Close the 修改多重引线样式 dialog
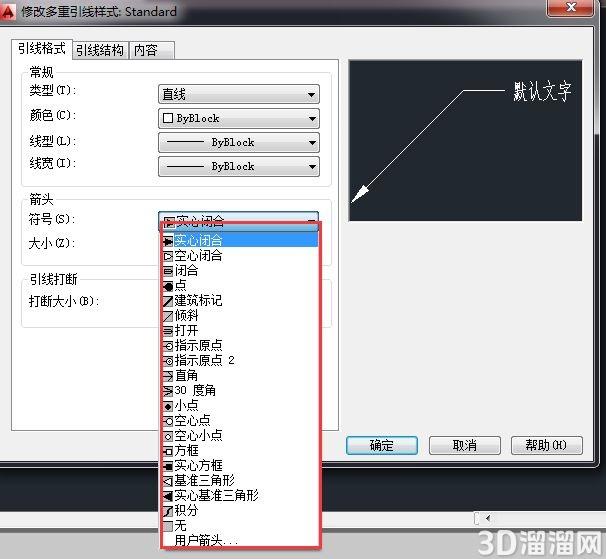This screenshot has height=559, width=606. [x=570, y=8]
